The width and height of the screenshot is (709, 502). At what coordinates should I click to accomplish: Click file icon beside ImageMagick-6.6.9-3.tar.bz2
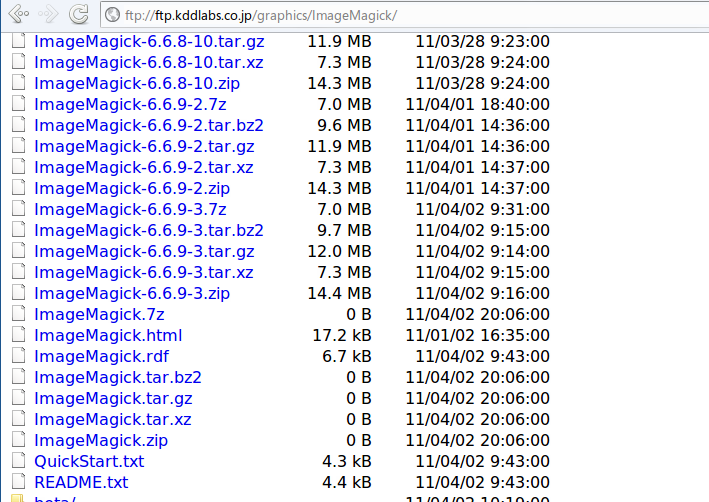click(19, 230)
